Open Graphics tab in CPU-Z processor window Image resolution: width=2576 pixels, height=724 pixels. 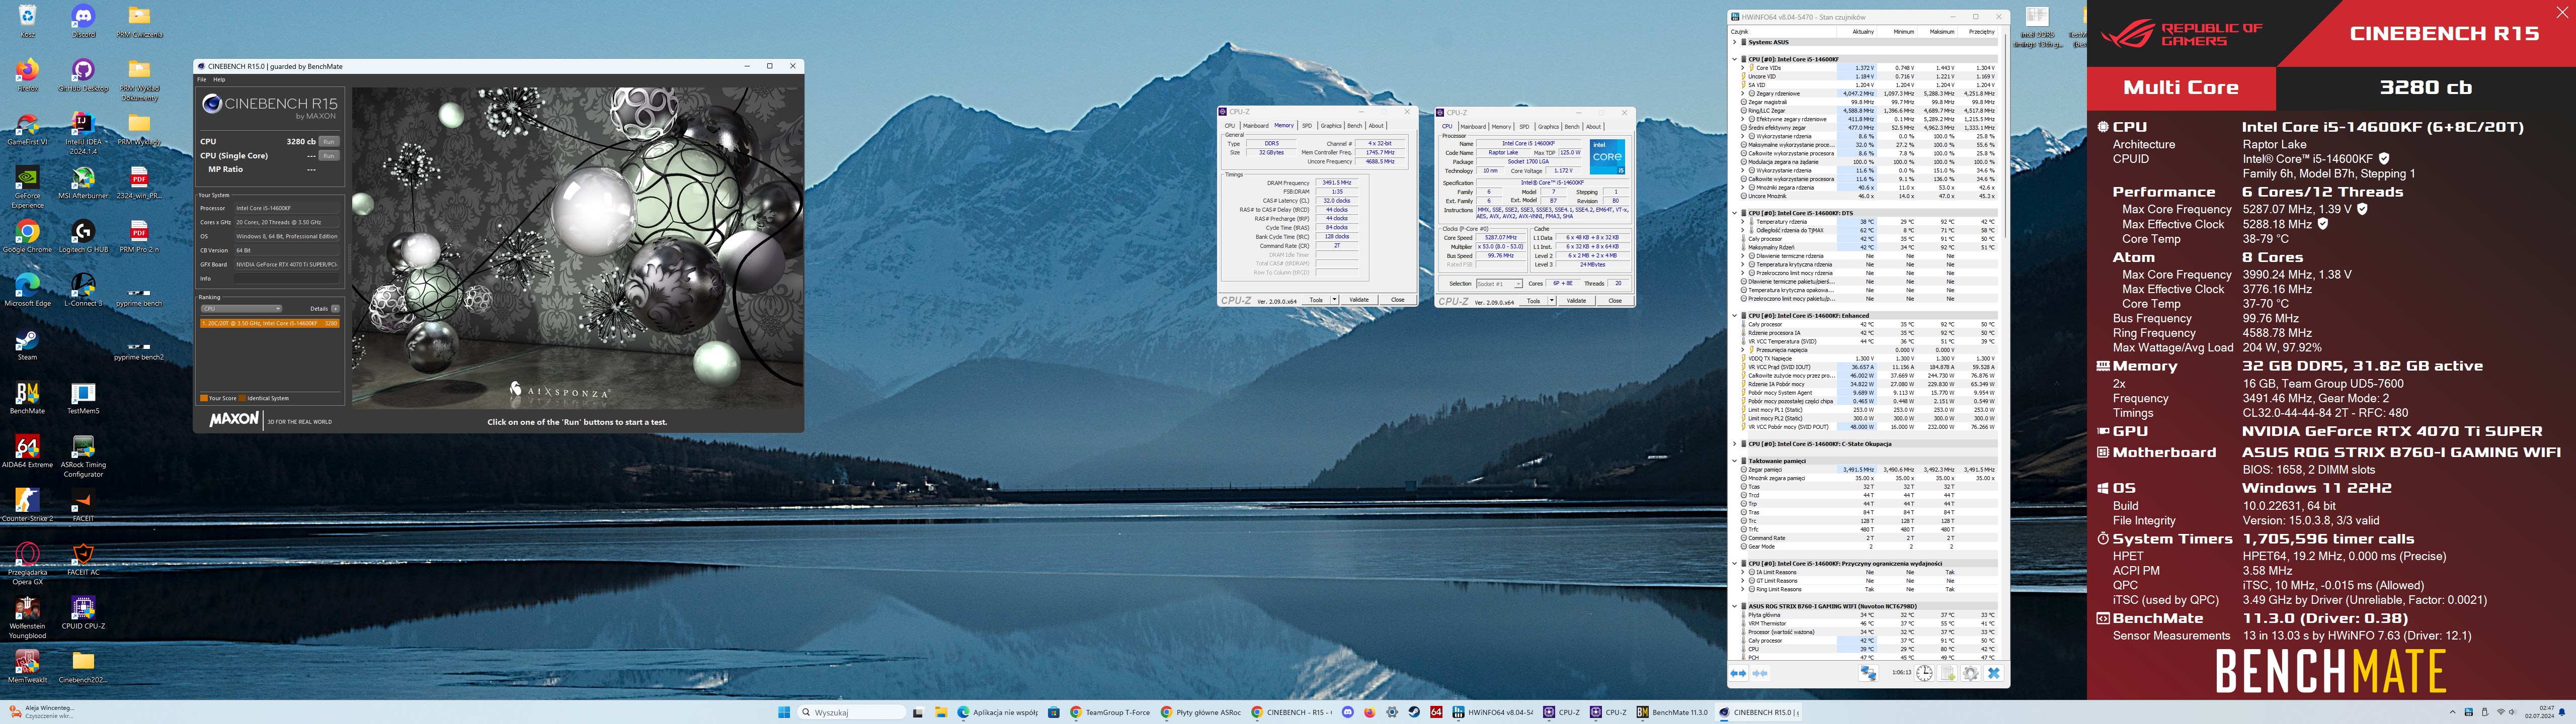click(1548, 127)
